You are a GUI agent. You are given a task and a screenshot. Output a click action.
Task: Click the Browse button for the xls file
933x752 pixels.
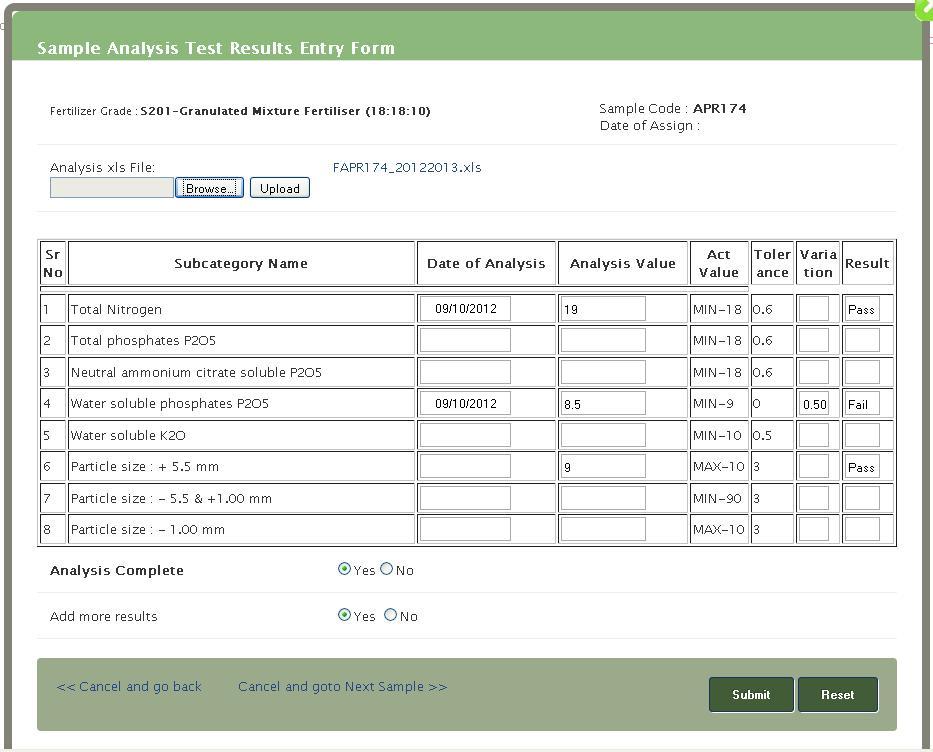coord(209,188)
